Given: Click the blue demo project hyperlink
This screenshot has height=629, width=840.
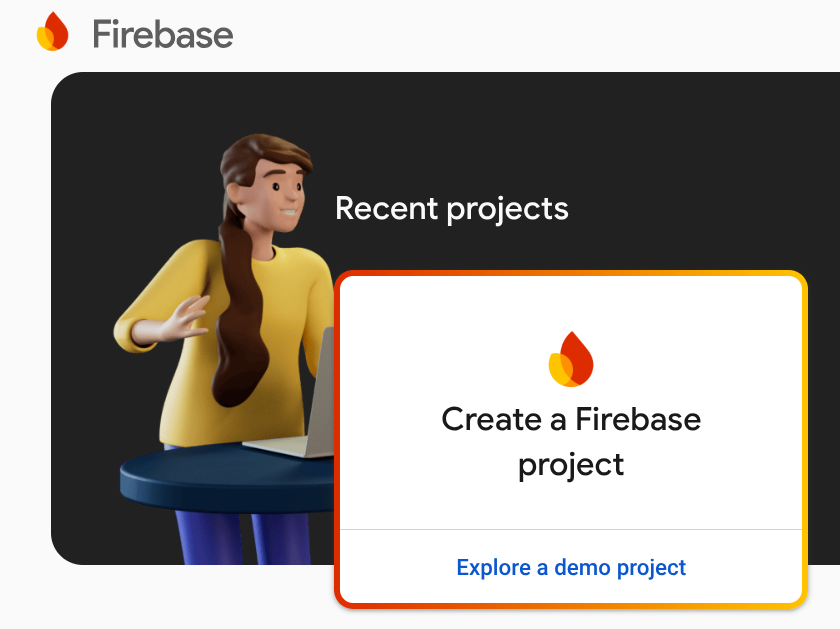Looking at the screenshot, I should click(570, 567).
